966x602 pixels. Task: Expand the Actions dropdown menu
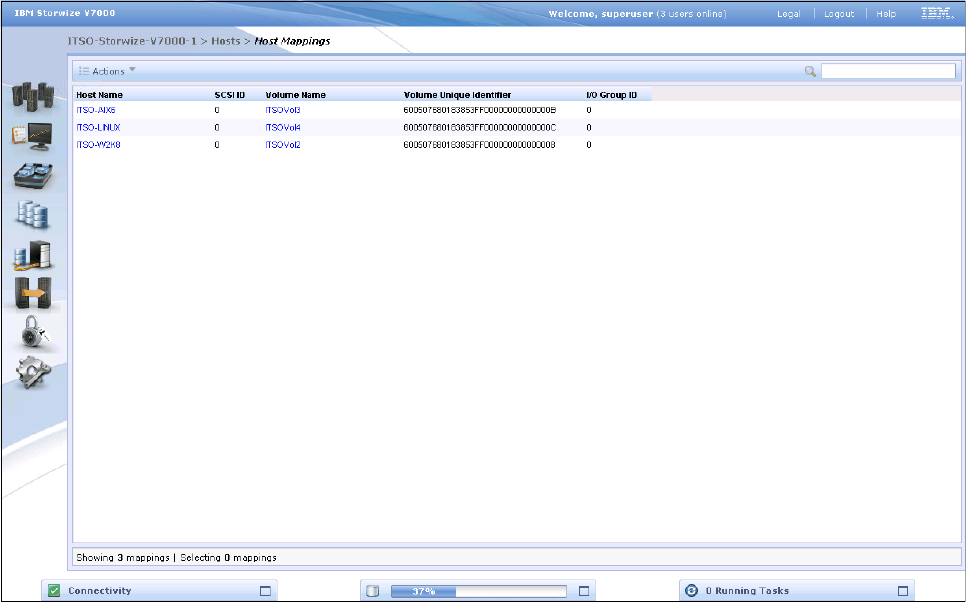coord(108,71)
